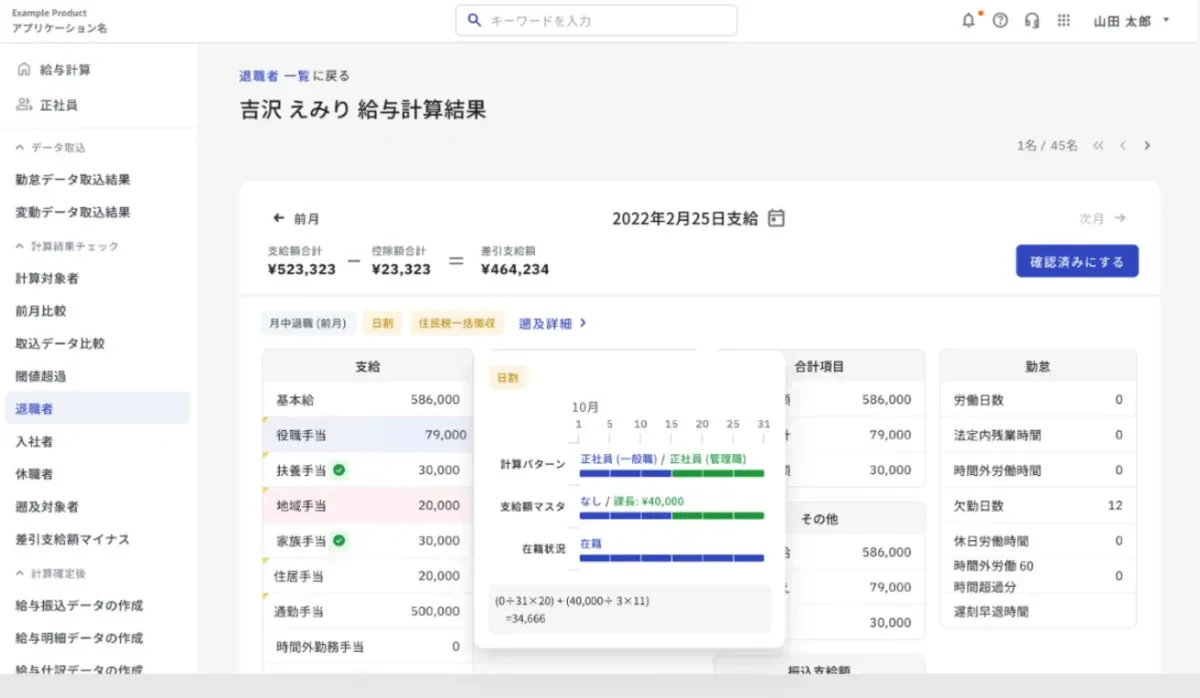Click green check mark beside 家族手当

coord(340,541)
